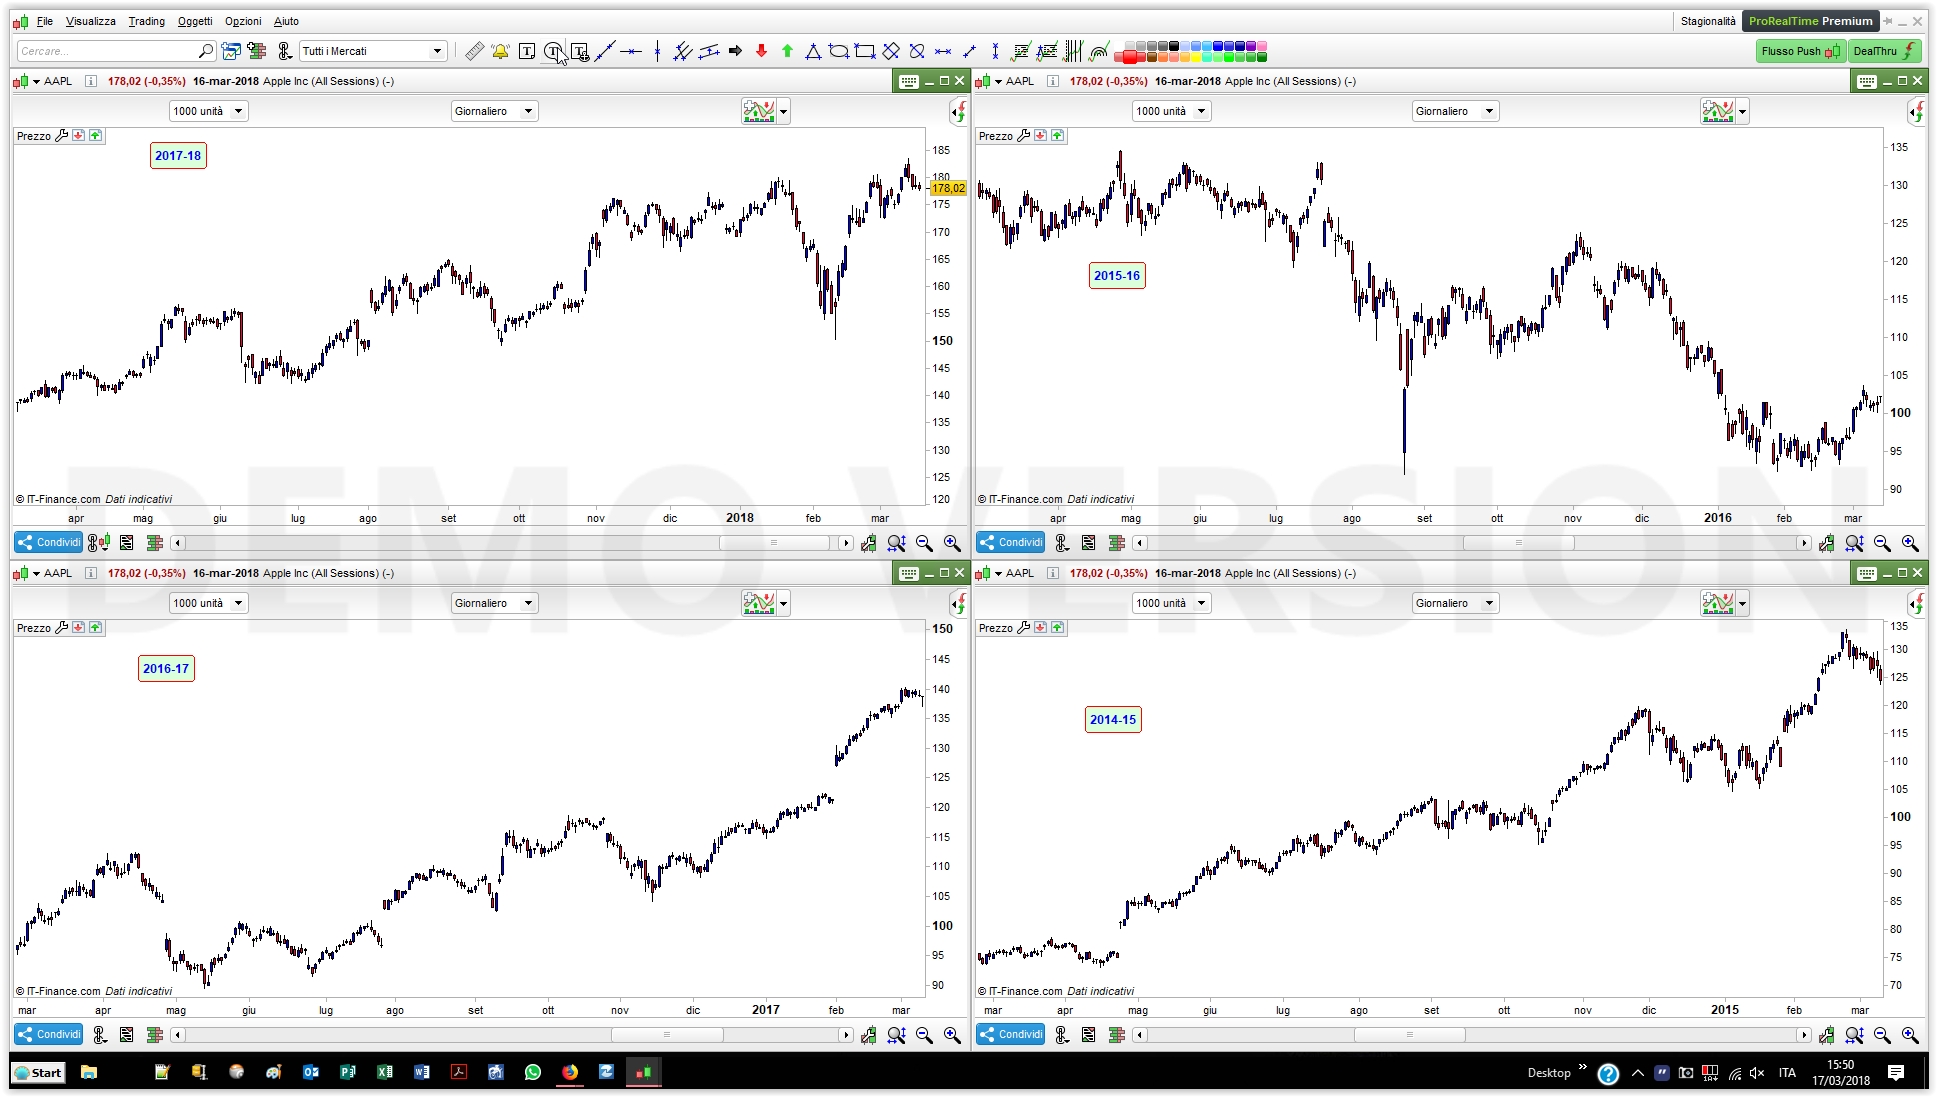Open 1000 unità dropdown in 2014-15 chart
This screenshot has height=1097, width=1937.
click(1201, 603)
